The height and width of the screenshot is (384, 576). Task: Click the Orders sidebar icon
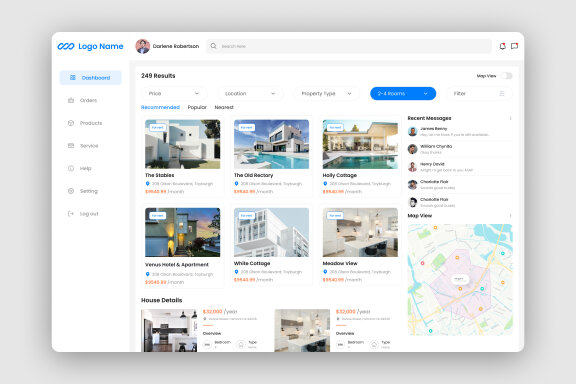point(71,100)
